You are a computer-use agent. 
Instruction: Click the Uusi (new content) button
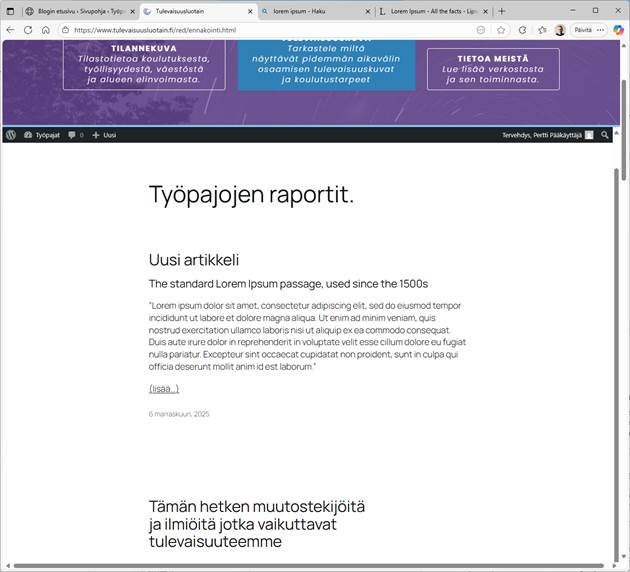pos(104,134)
